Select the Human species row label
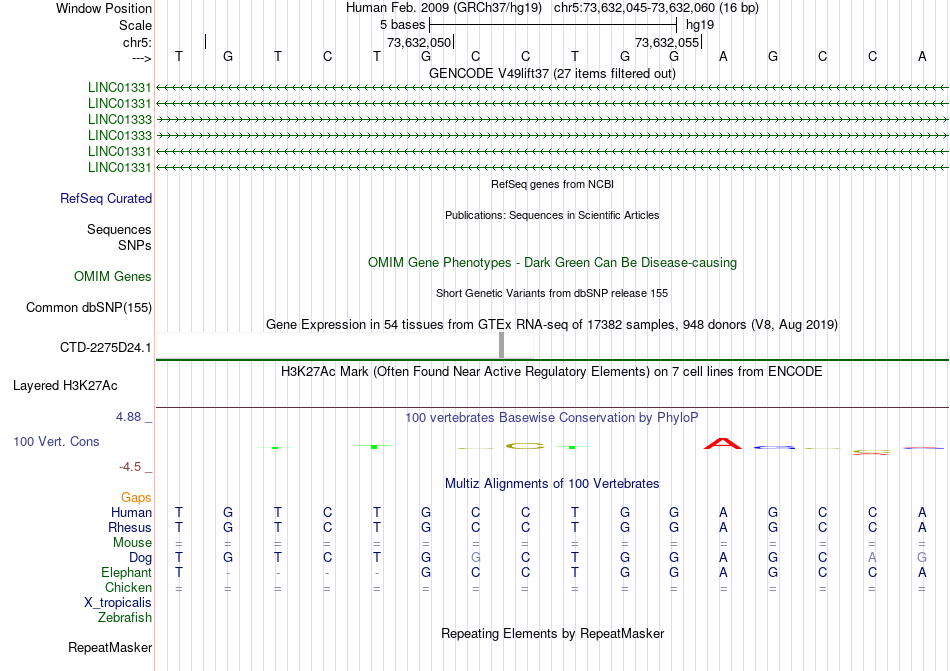This screenshot has width=950, height=671. [x=131, y=512]
